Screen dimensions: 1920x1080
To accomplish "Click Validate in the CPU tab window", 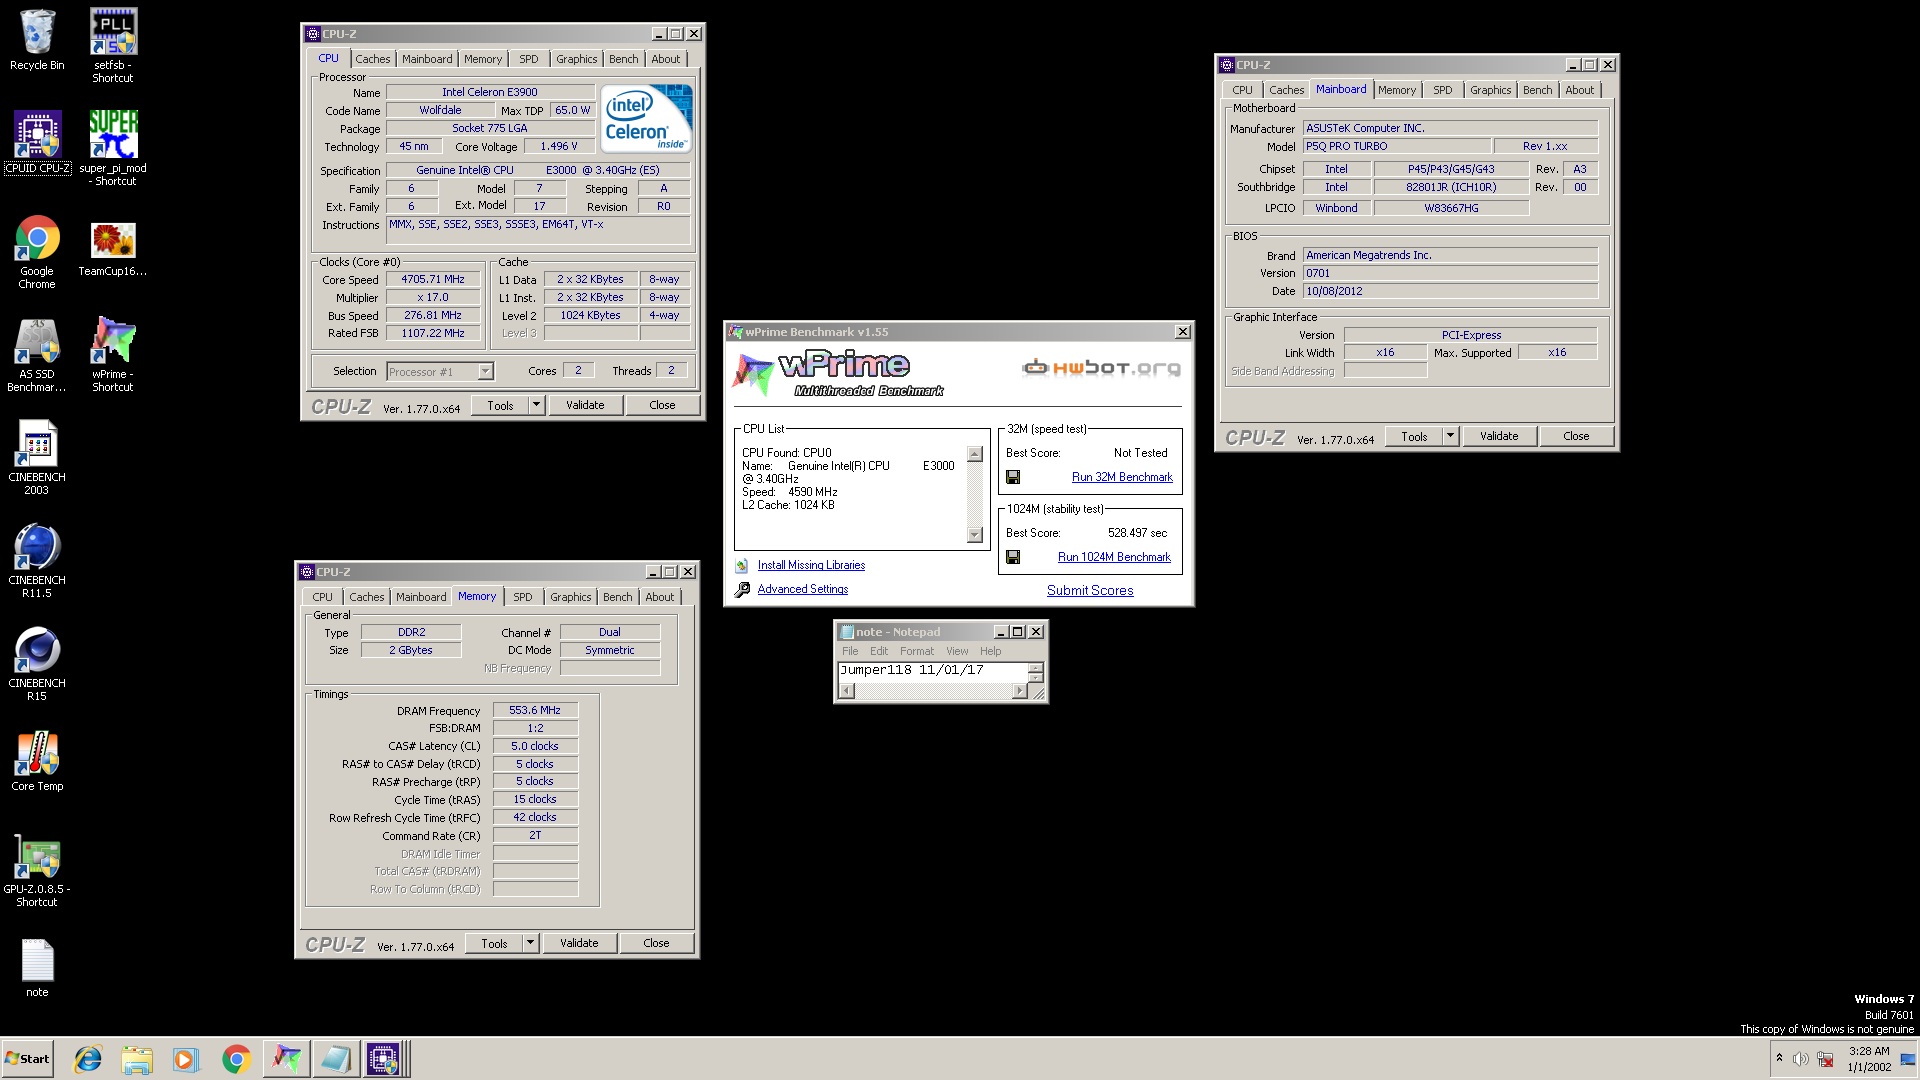I will pos(585,405).
